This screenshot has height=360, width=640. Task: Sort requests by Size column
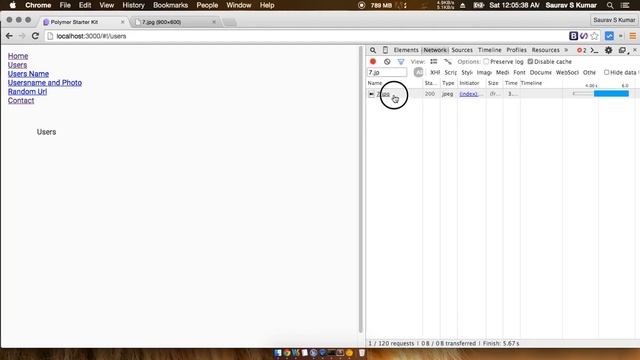click(494, 83)
